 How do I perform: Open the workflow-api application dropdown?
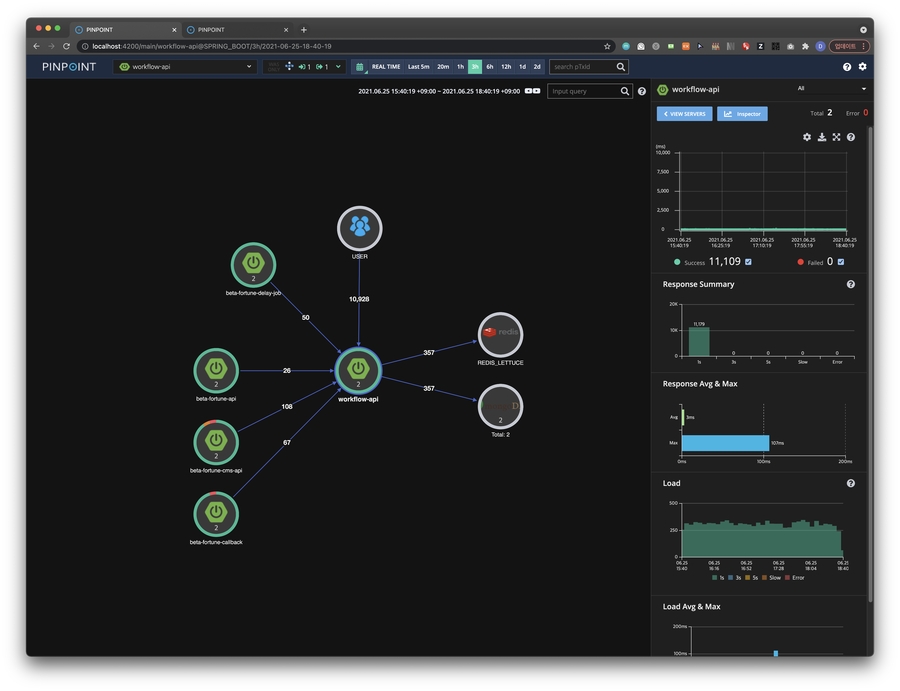click(x=186, y=67)
